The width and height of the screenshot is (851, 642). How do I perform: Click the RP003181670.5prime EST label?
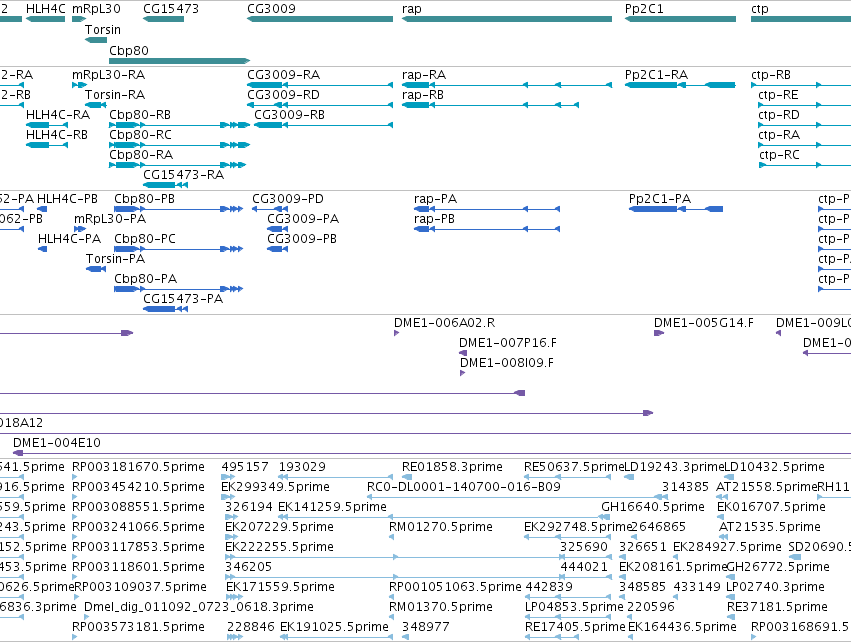138,467
